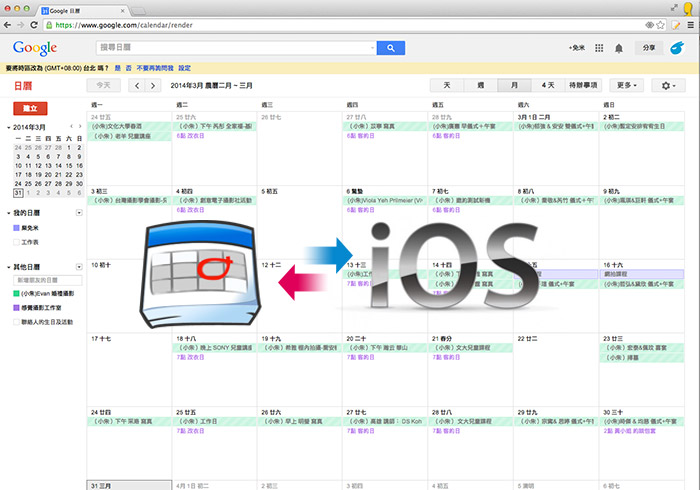This screenshot has width=700, height=490.
Task: Click the 22 廿二 day cell header
Action: click(527, 339)
